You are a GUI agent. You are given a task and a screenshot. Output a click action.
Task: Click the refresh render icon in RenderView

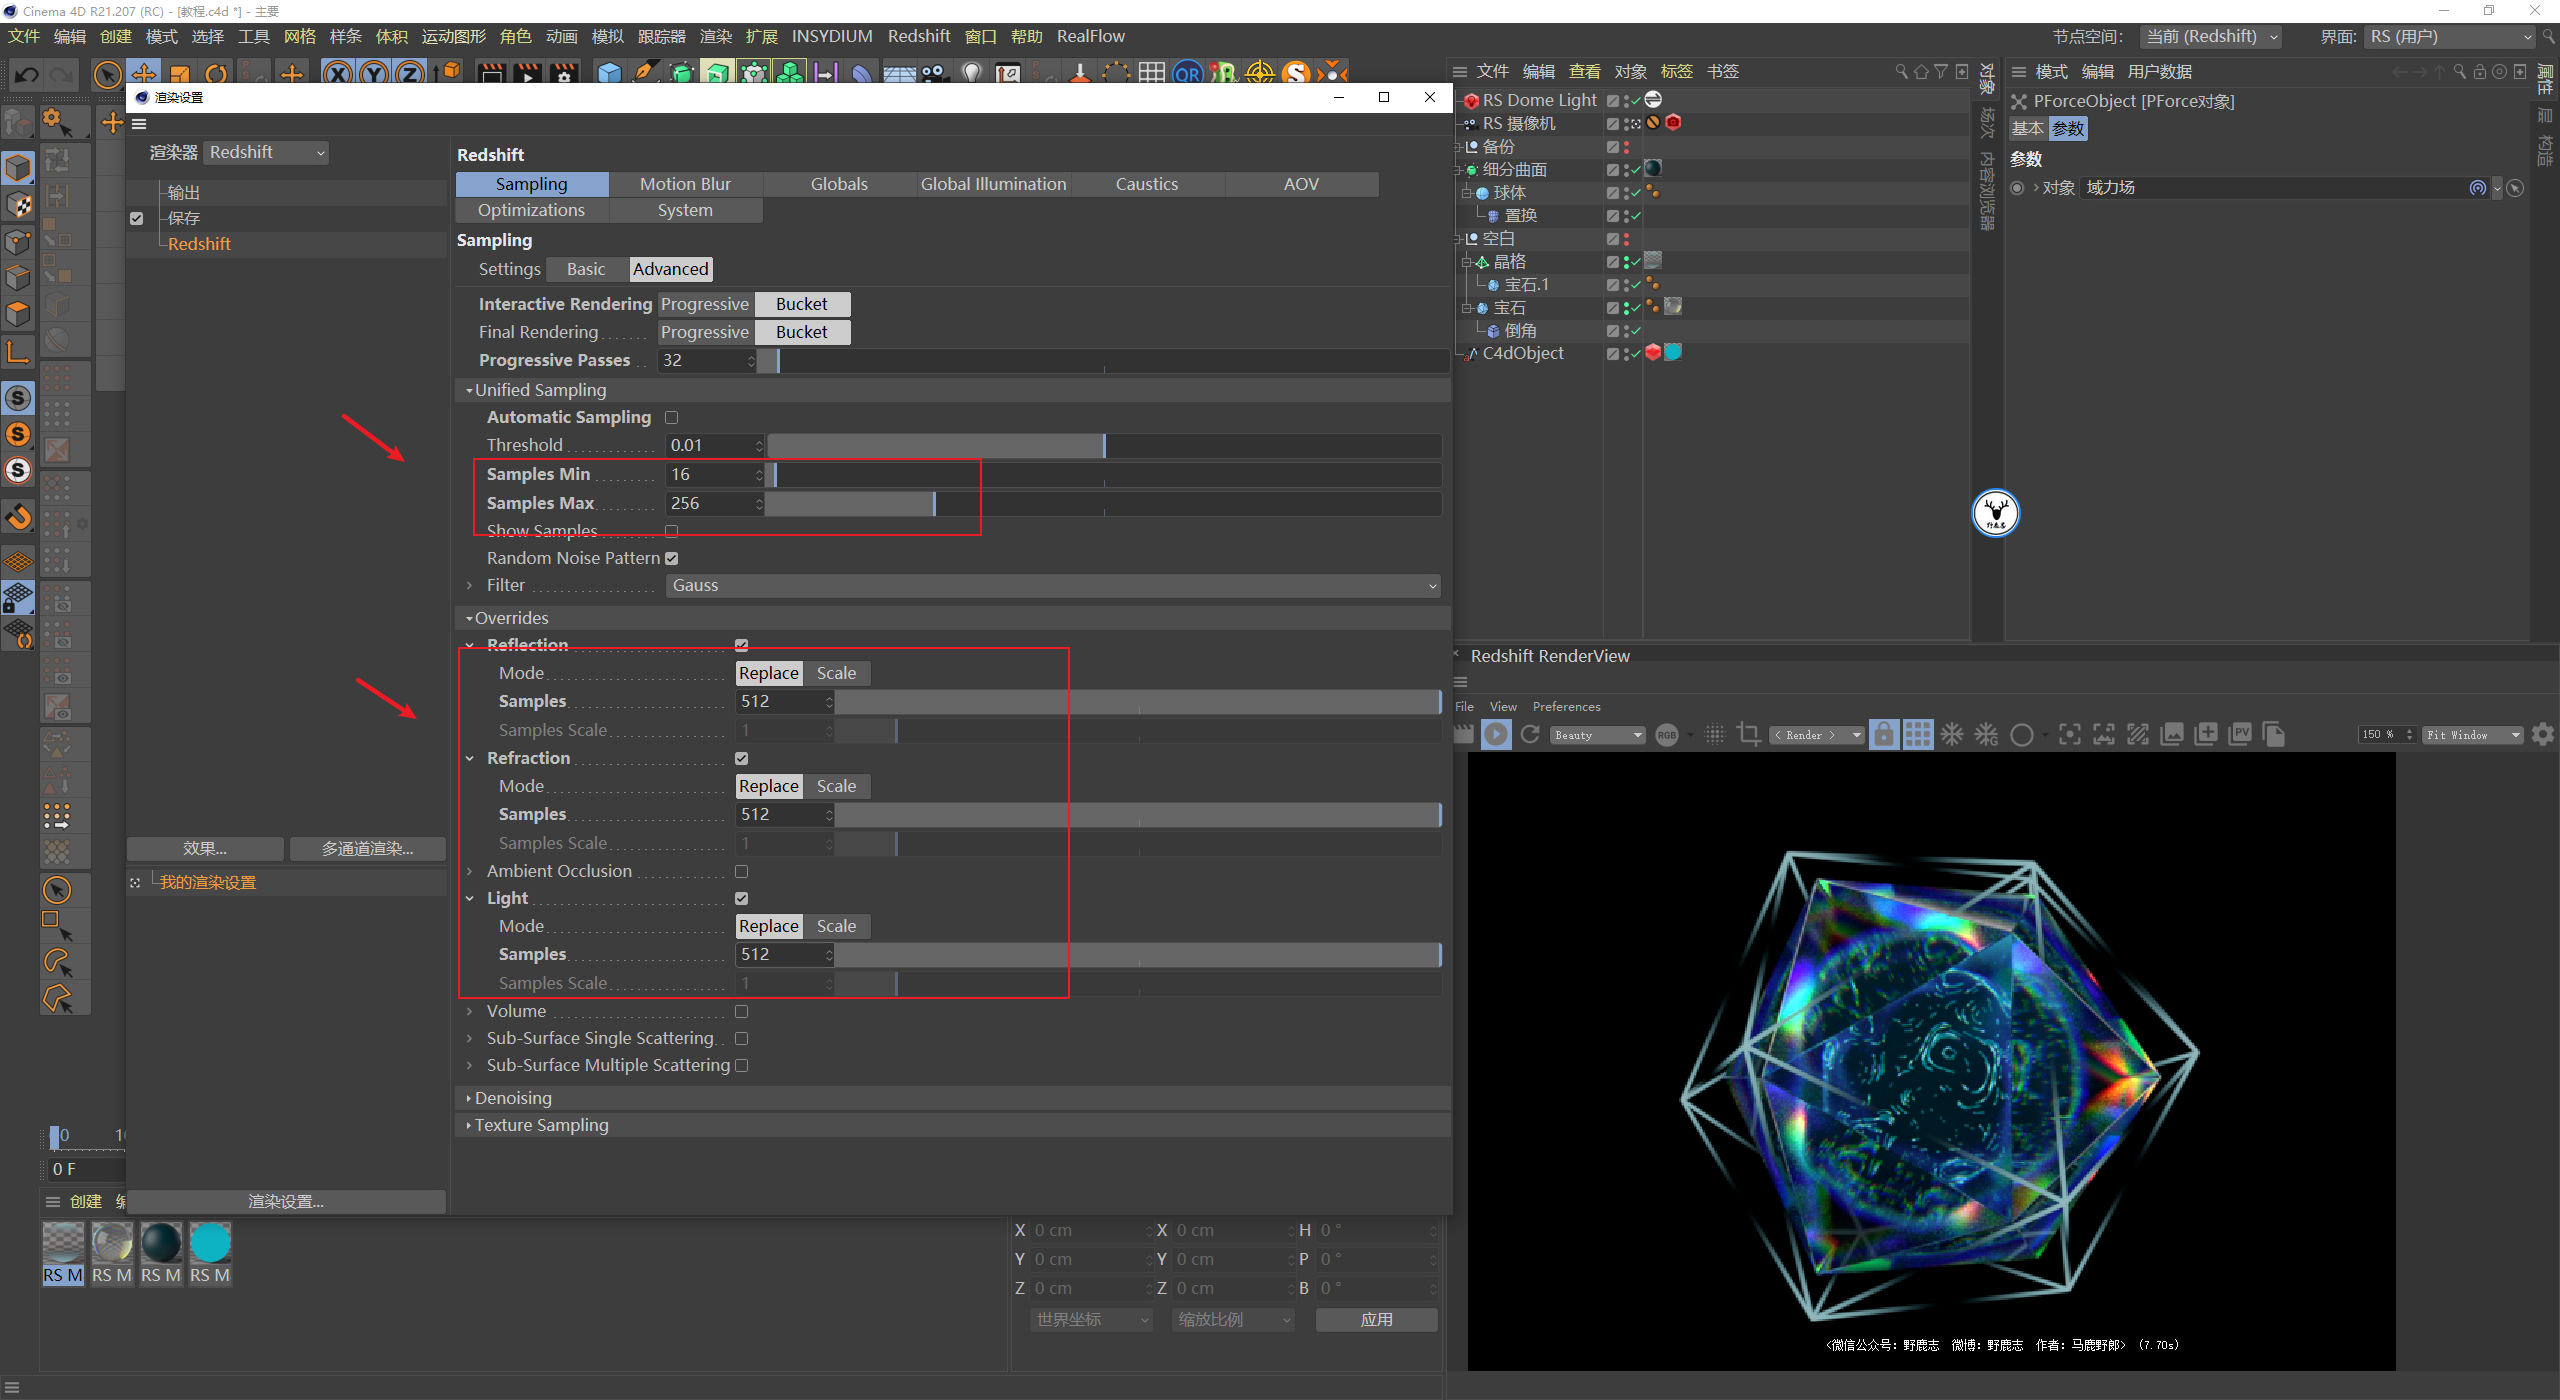point(1530,735)
